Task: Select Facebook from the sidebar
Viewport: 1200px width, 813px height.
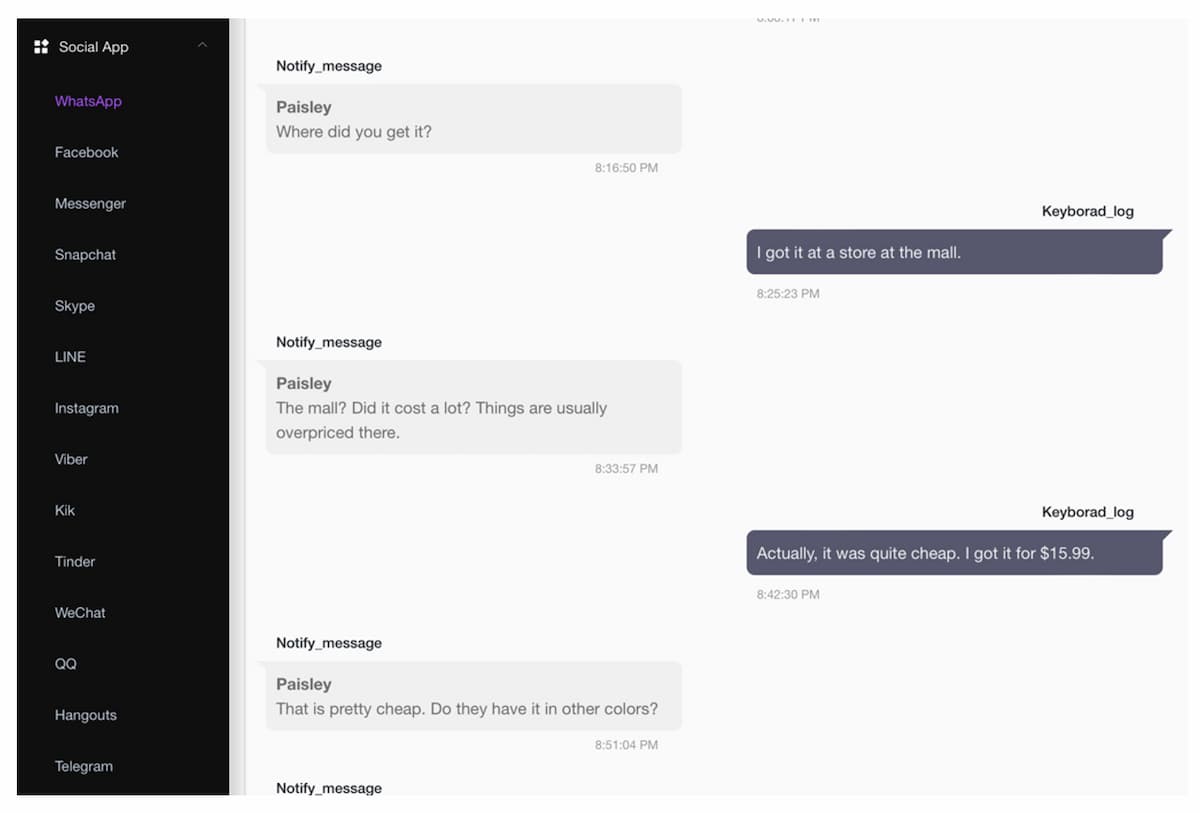Action: click(x=86, y=152)
